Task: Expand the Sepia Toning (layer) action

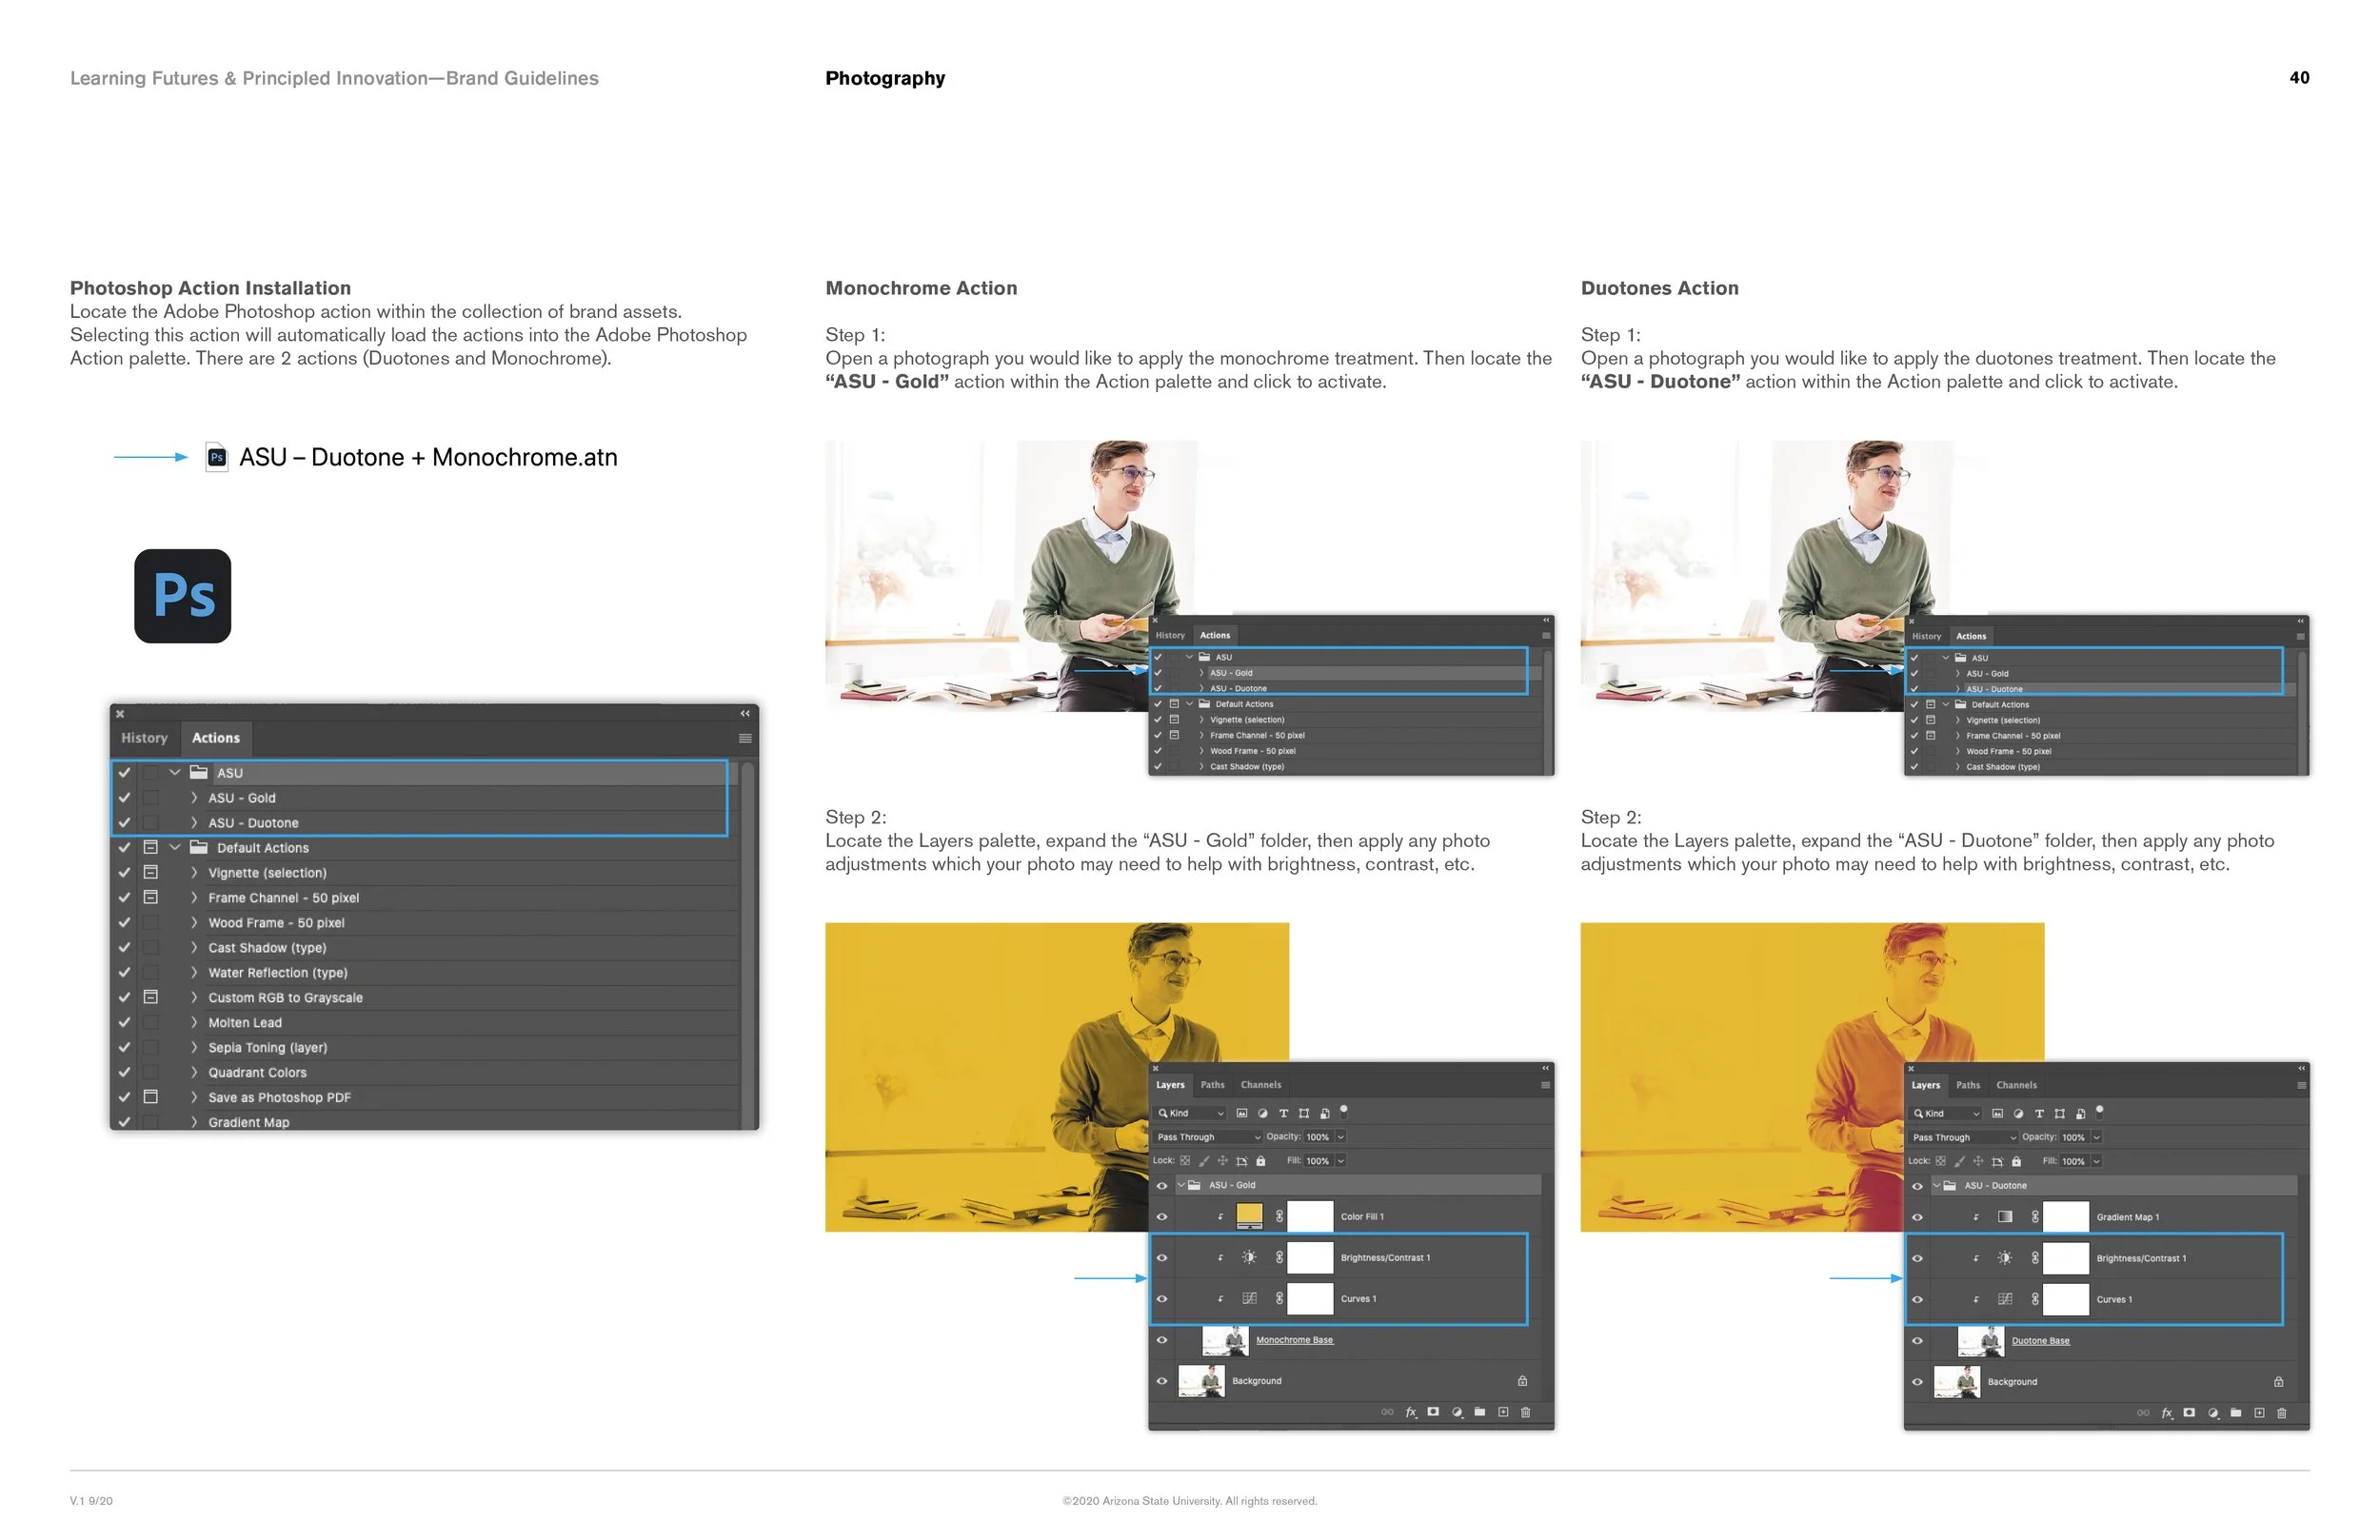Action: tap(194, 1047)
